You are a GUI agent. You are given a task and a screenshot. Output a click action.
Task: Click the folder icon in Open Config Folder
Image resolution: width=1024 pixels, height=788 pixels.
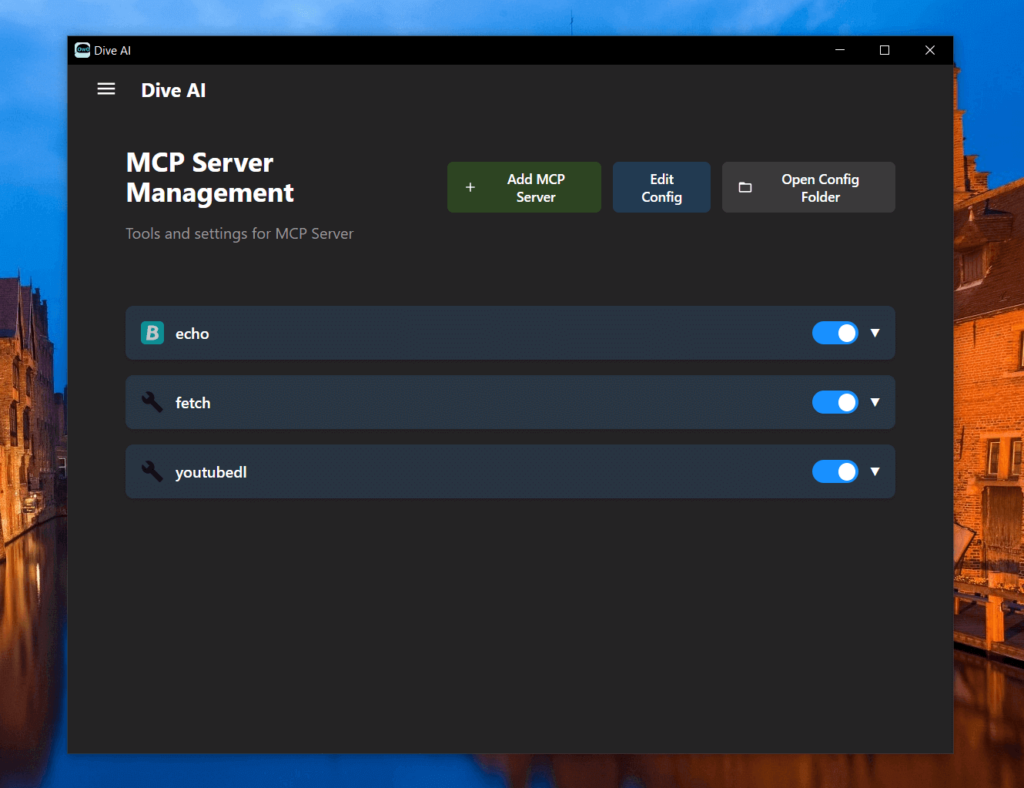point(745,187)
